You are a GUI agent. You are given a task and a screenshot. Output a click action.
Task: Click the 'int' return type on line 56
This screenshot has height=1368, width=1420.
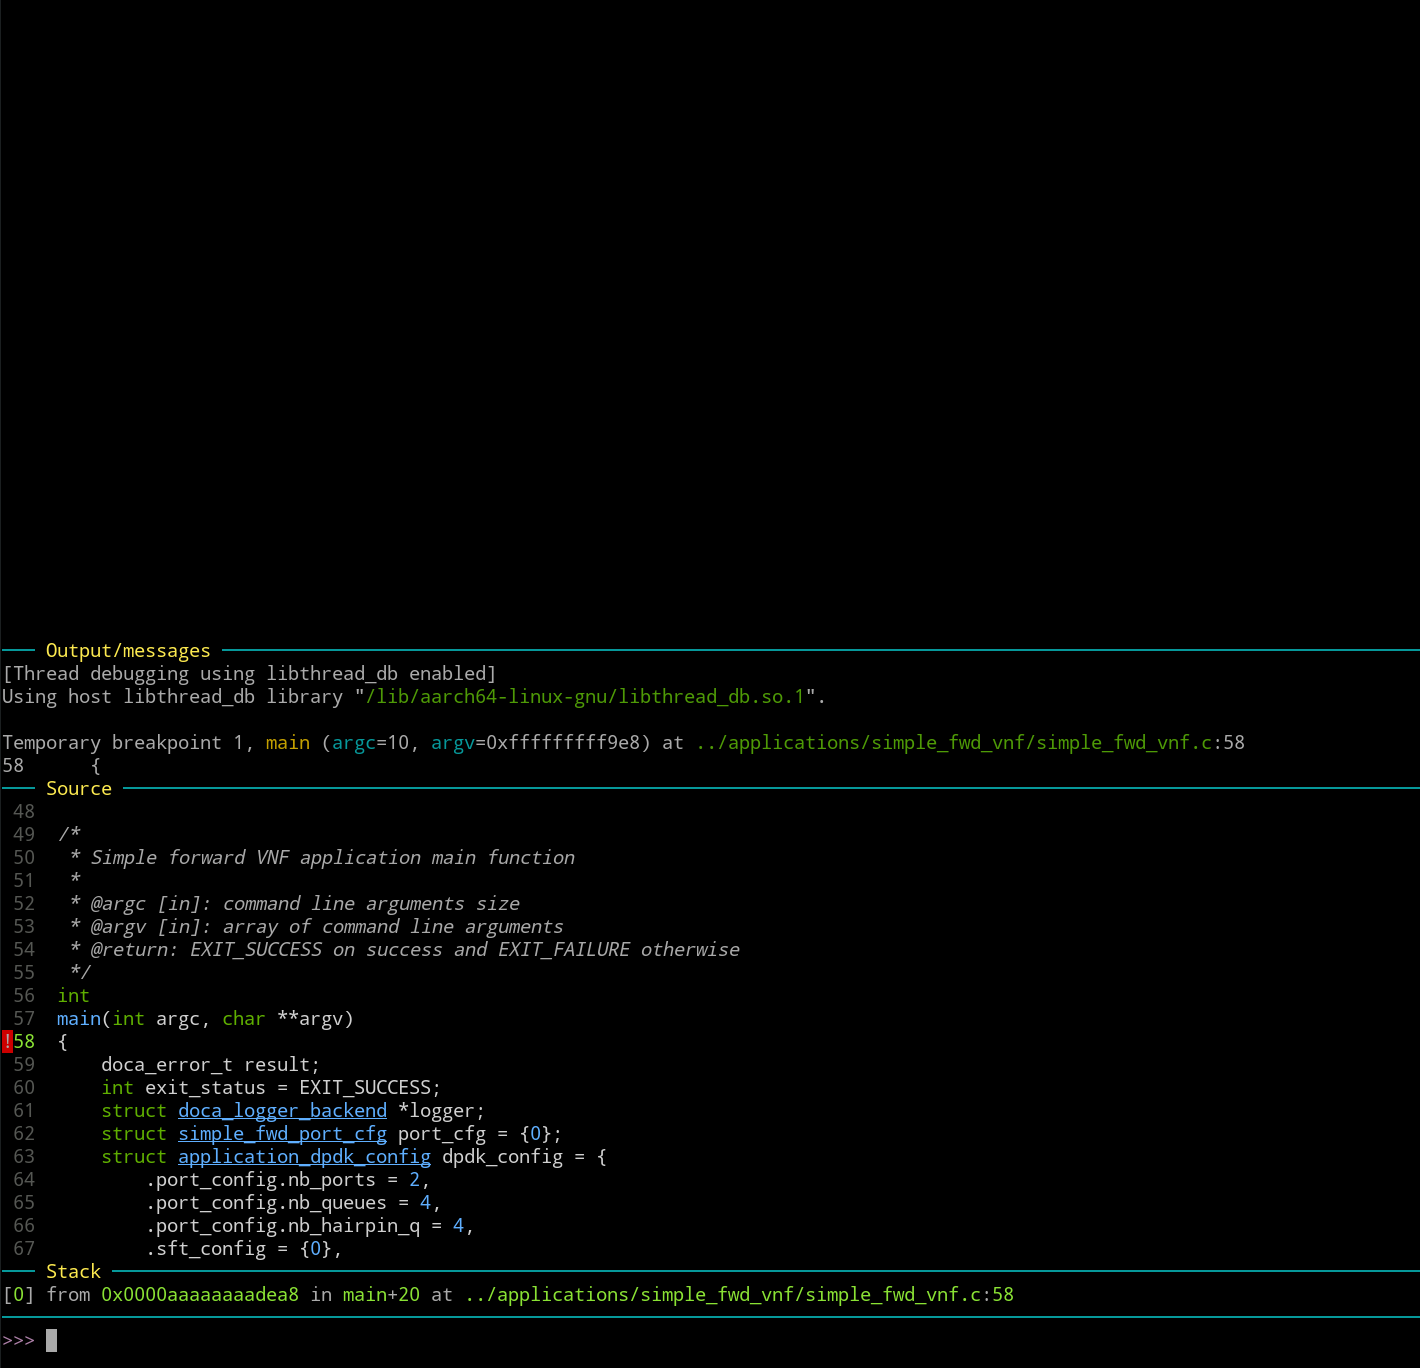point(73,996)
